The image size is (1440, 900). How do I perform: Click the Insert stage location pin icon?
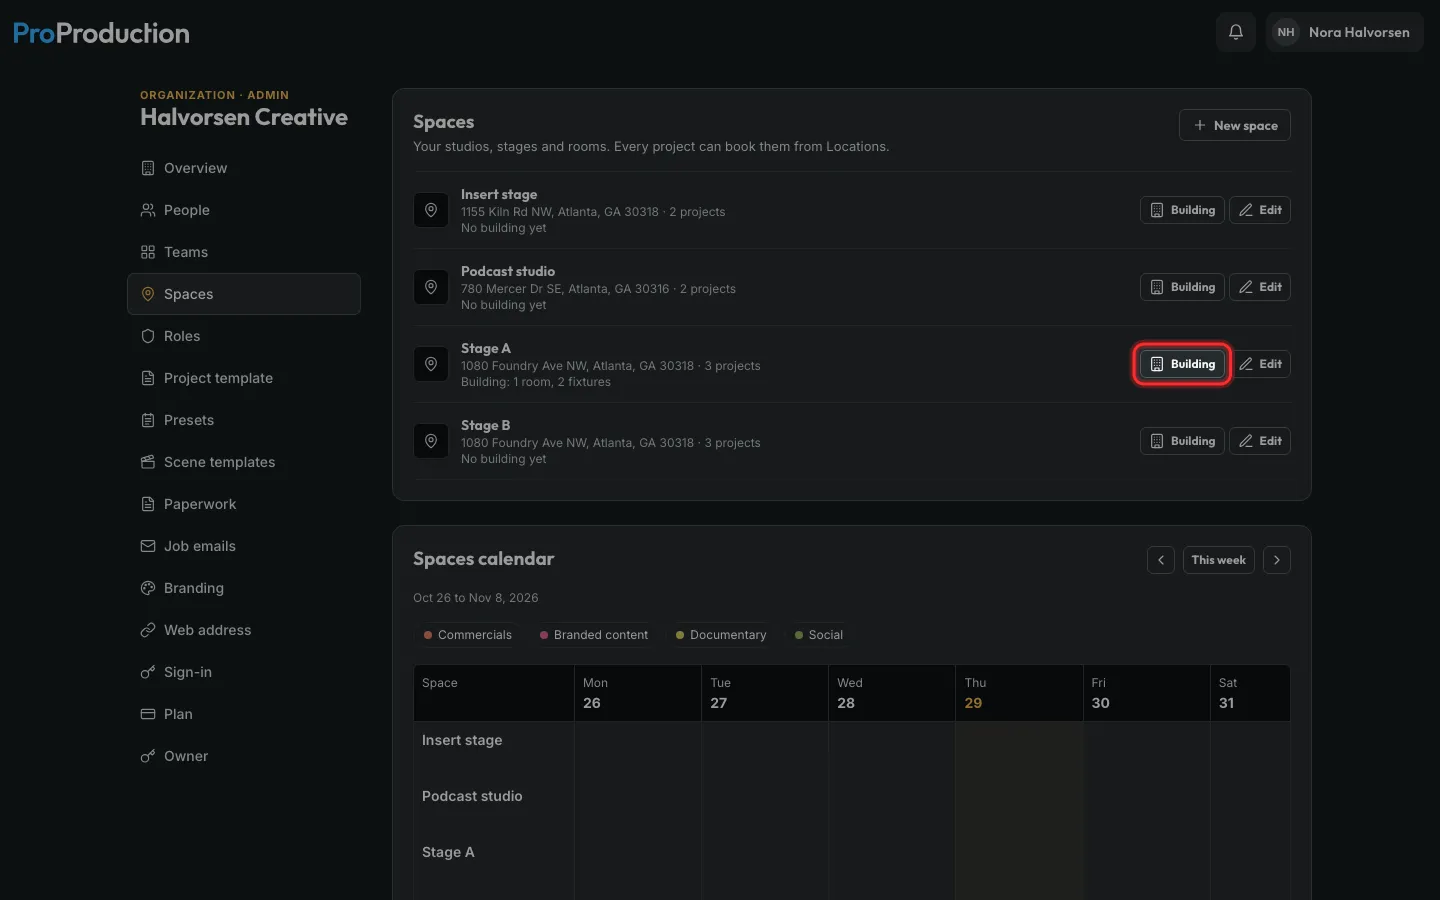tap(431, 210)
